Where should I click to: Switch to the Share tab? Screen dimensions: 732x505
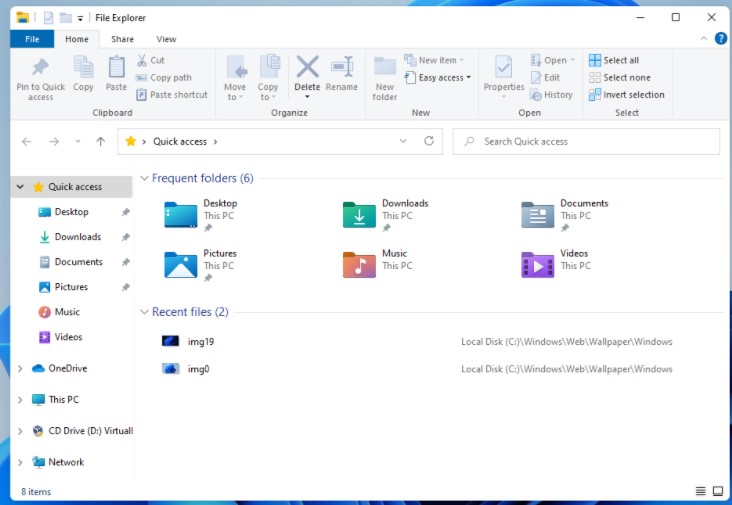click(x=122, y=39)
